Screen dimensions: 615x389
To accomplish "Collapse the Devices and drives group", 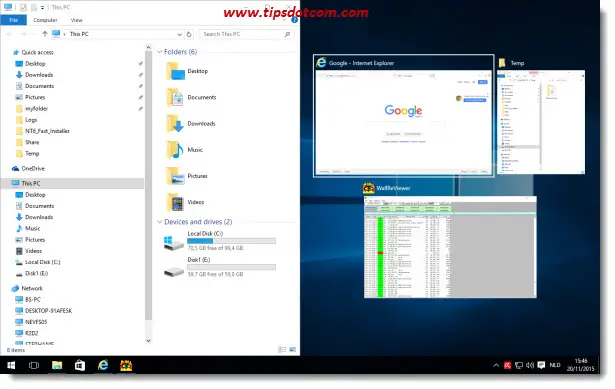I will (160, 222).
